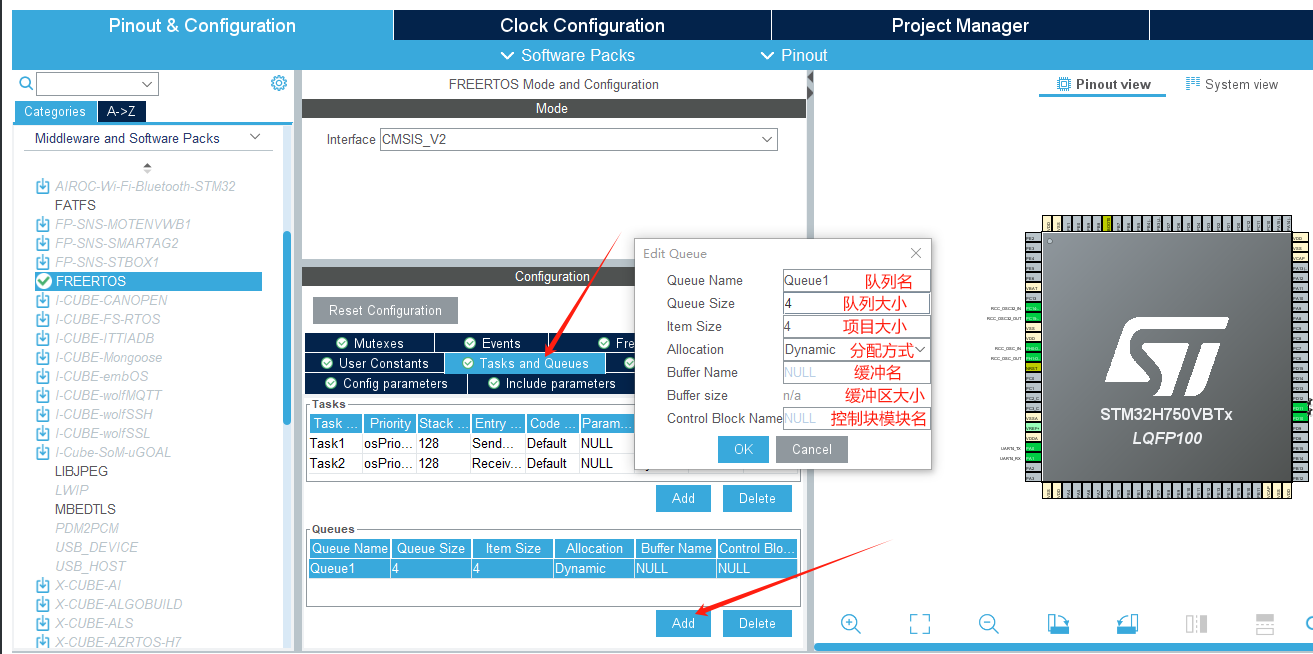Zoom out of the pinout view
Viewport: 1313px width, 654px height.
pyautogui.click(x=989, y=624)
